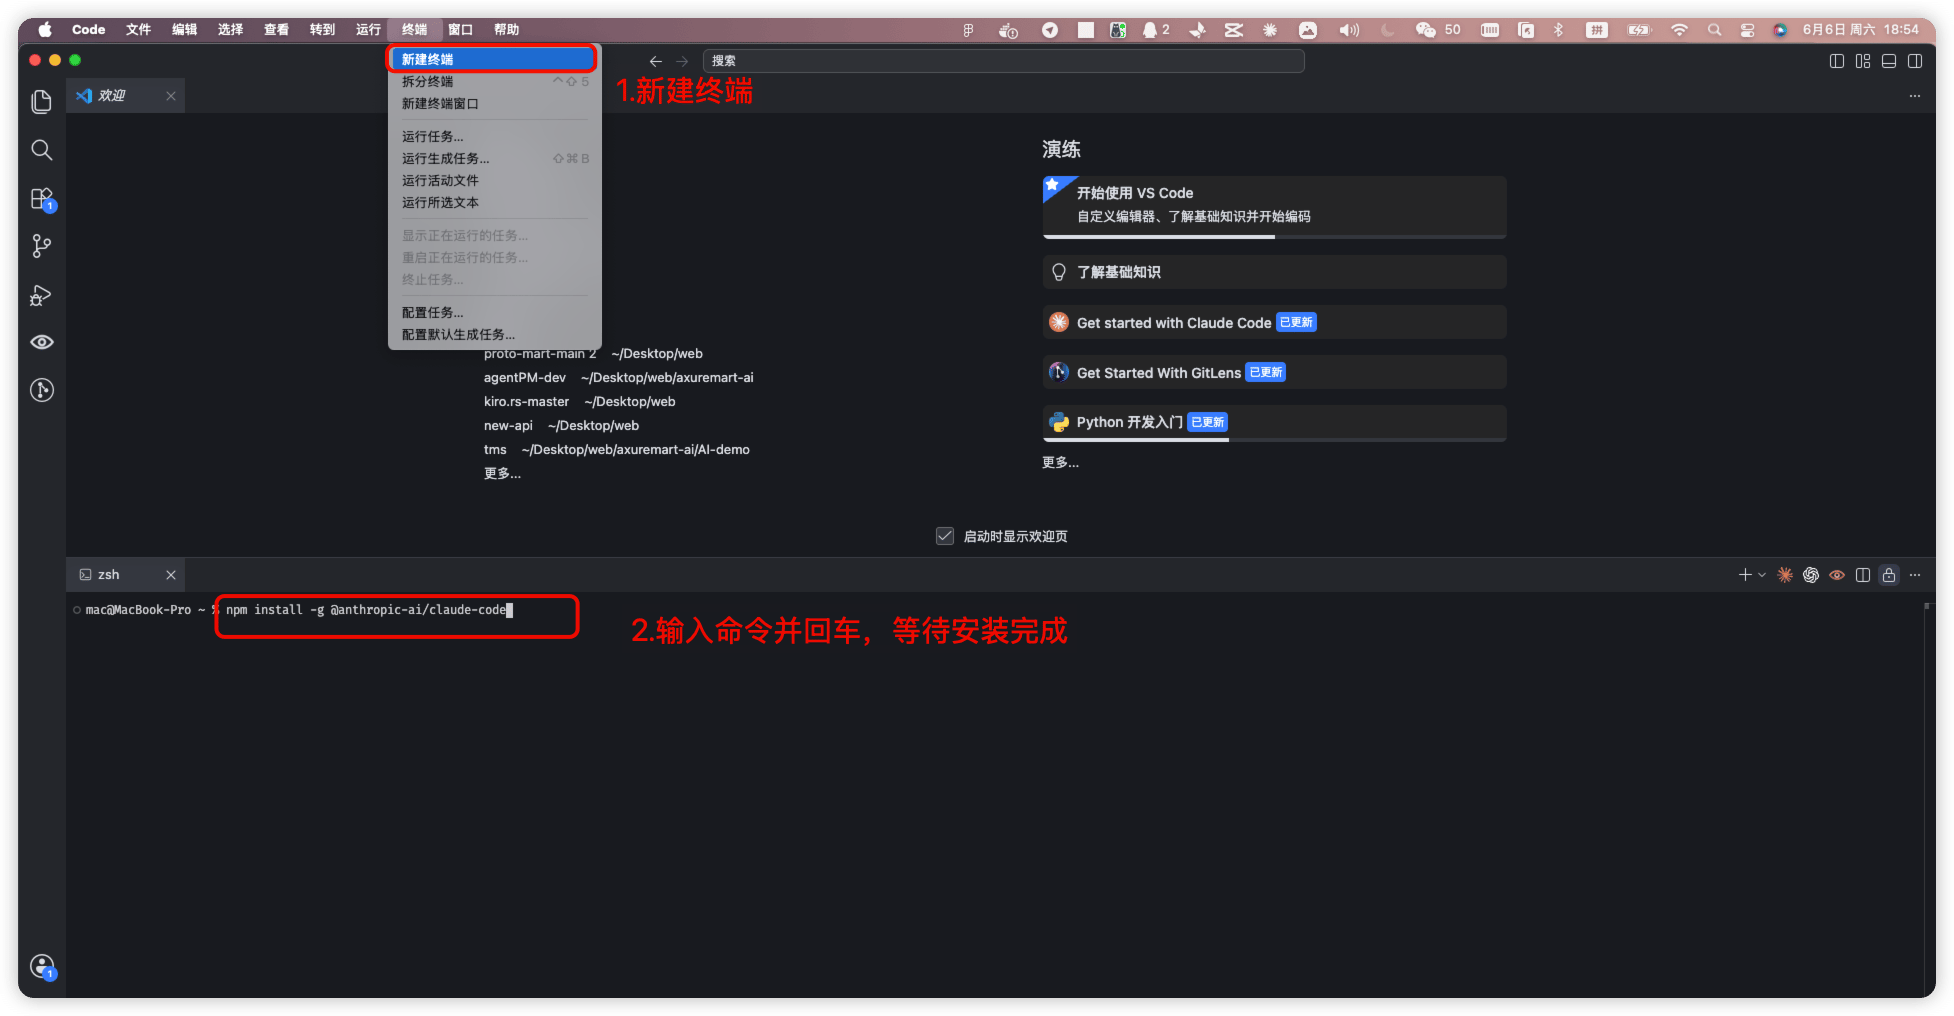The image size is (1954, 1016).
Task: Toggle the lock icon in terminal toolbar
Action: click(x=1889, y=575)
